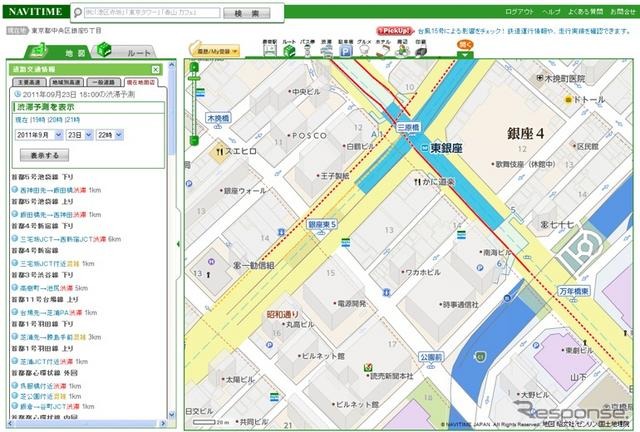Select the 現在地周辺 tab

click(x=141, y=82)
